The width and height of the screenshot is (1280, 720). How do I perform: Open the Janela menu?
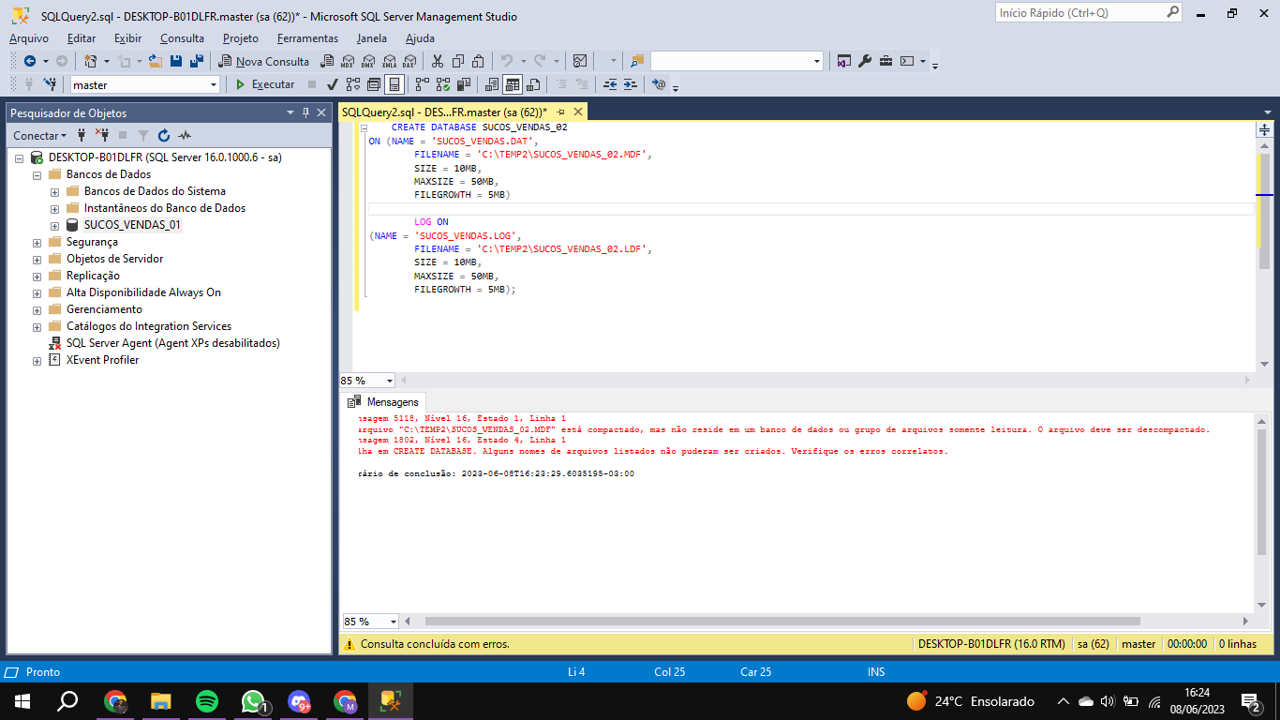[372, 38]
